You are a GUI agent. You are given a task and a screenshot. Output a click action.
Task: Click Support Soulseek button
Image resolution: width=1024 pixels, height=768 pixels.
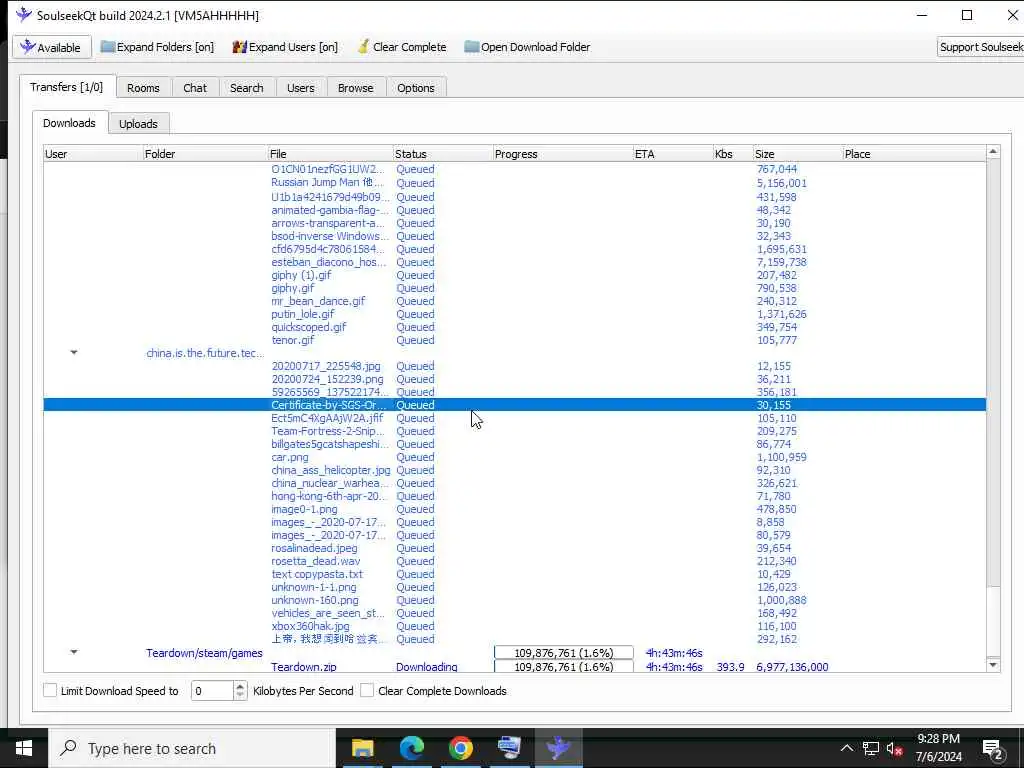980,47
